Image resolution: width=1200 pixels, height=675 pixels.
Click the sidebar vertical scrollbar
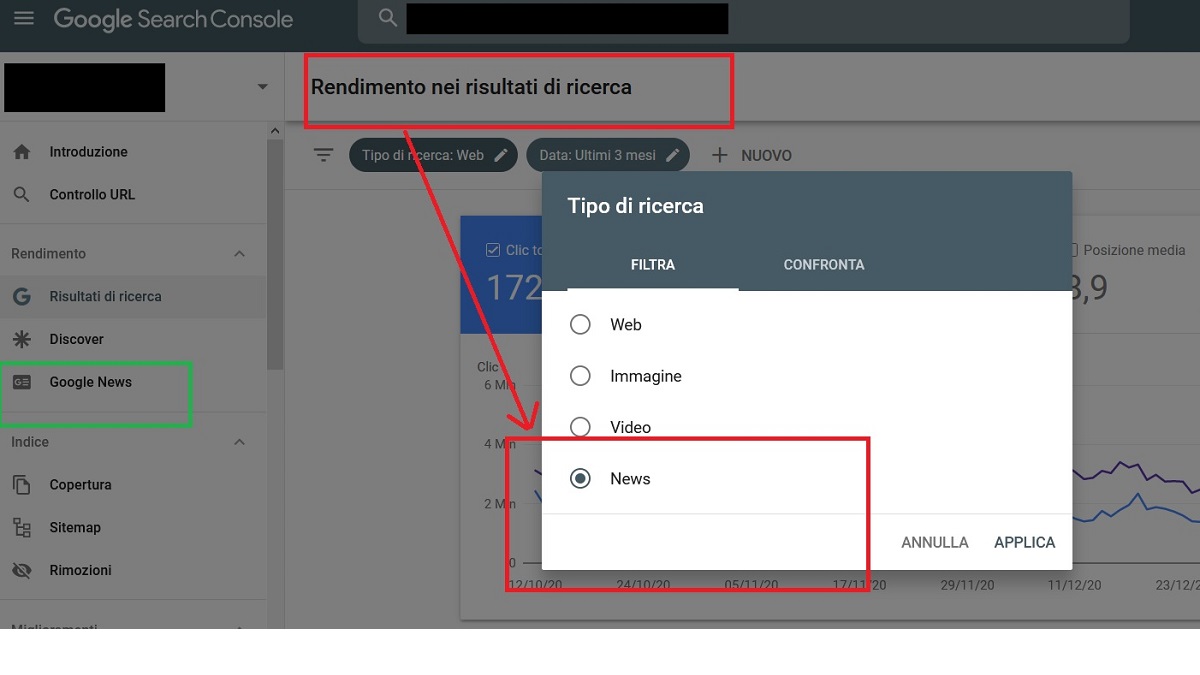pos(276,254)
